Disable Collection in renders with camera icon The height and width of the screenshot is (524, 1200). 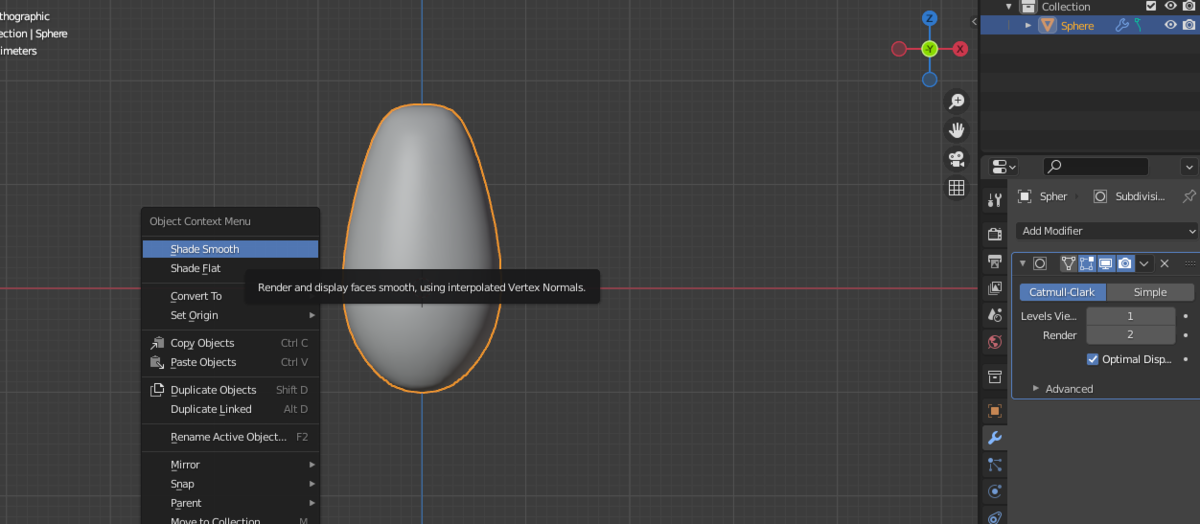pyautogui.click(x=1189, y=6)
